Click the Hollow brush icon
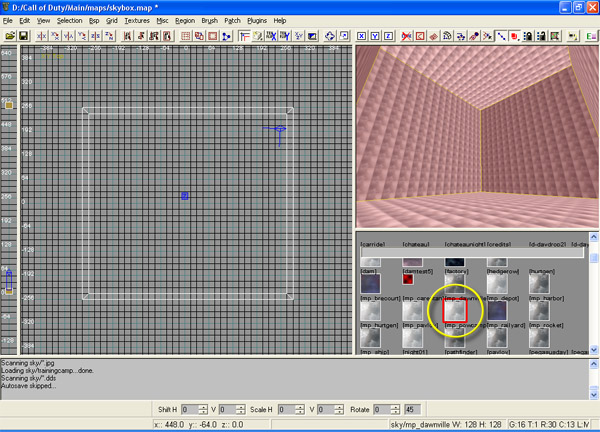Viewport: 600px width, 432px height. (x=212, y=36)
